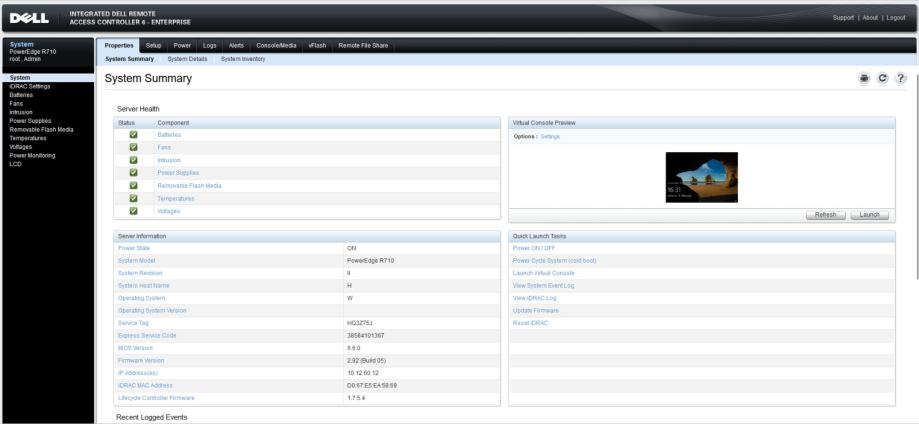Open Power Cycle System (cold boot) link
Screen dimensions: 919x424
(x=554, y=261)
